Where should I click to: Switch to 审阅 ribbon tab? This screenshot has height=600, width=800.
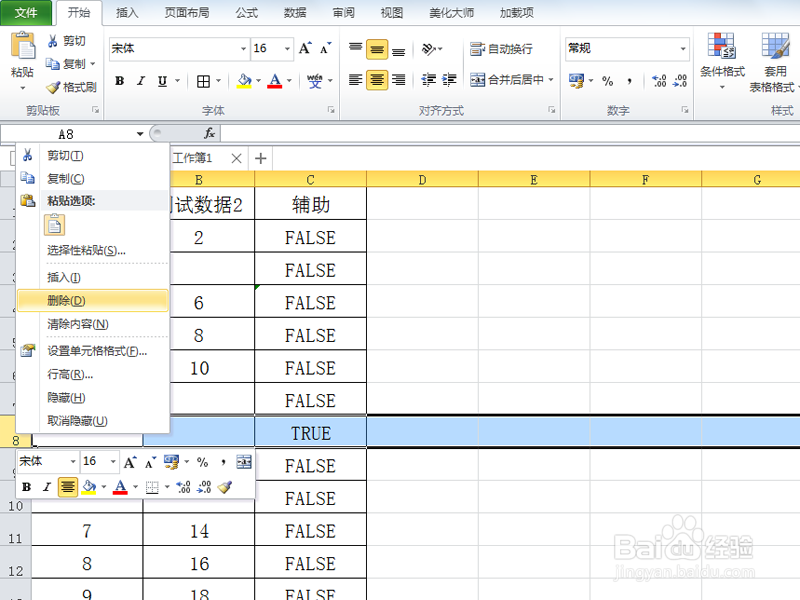pos(343,13)
